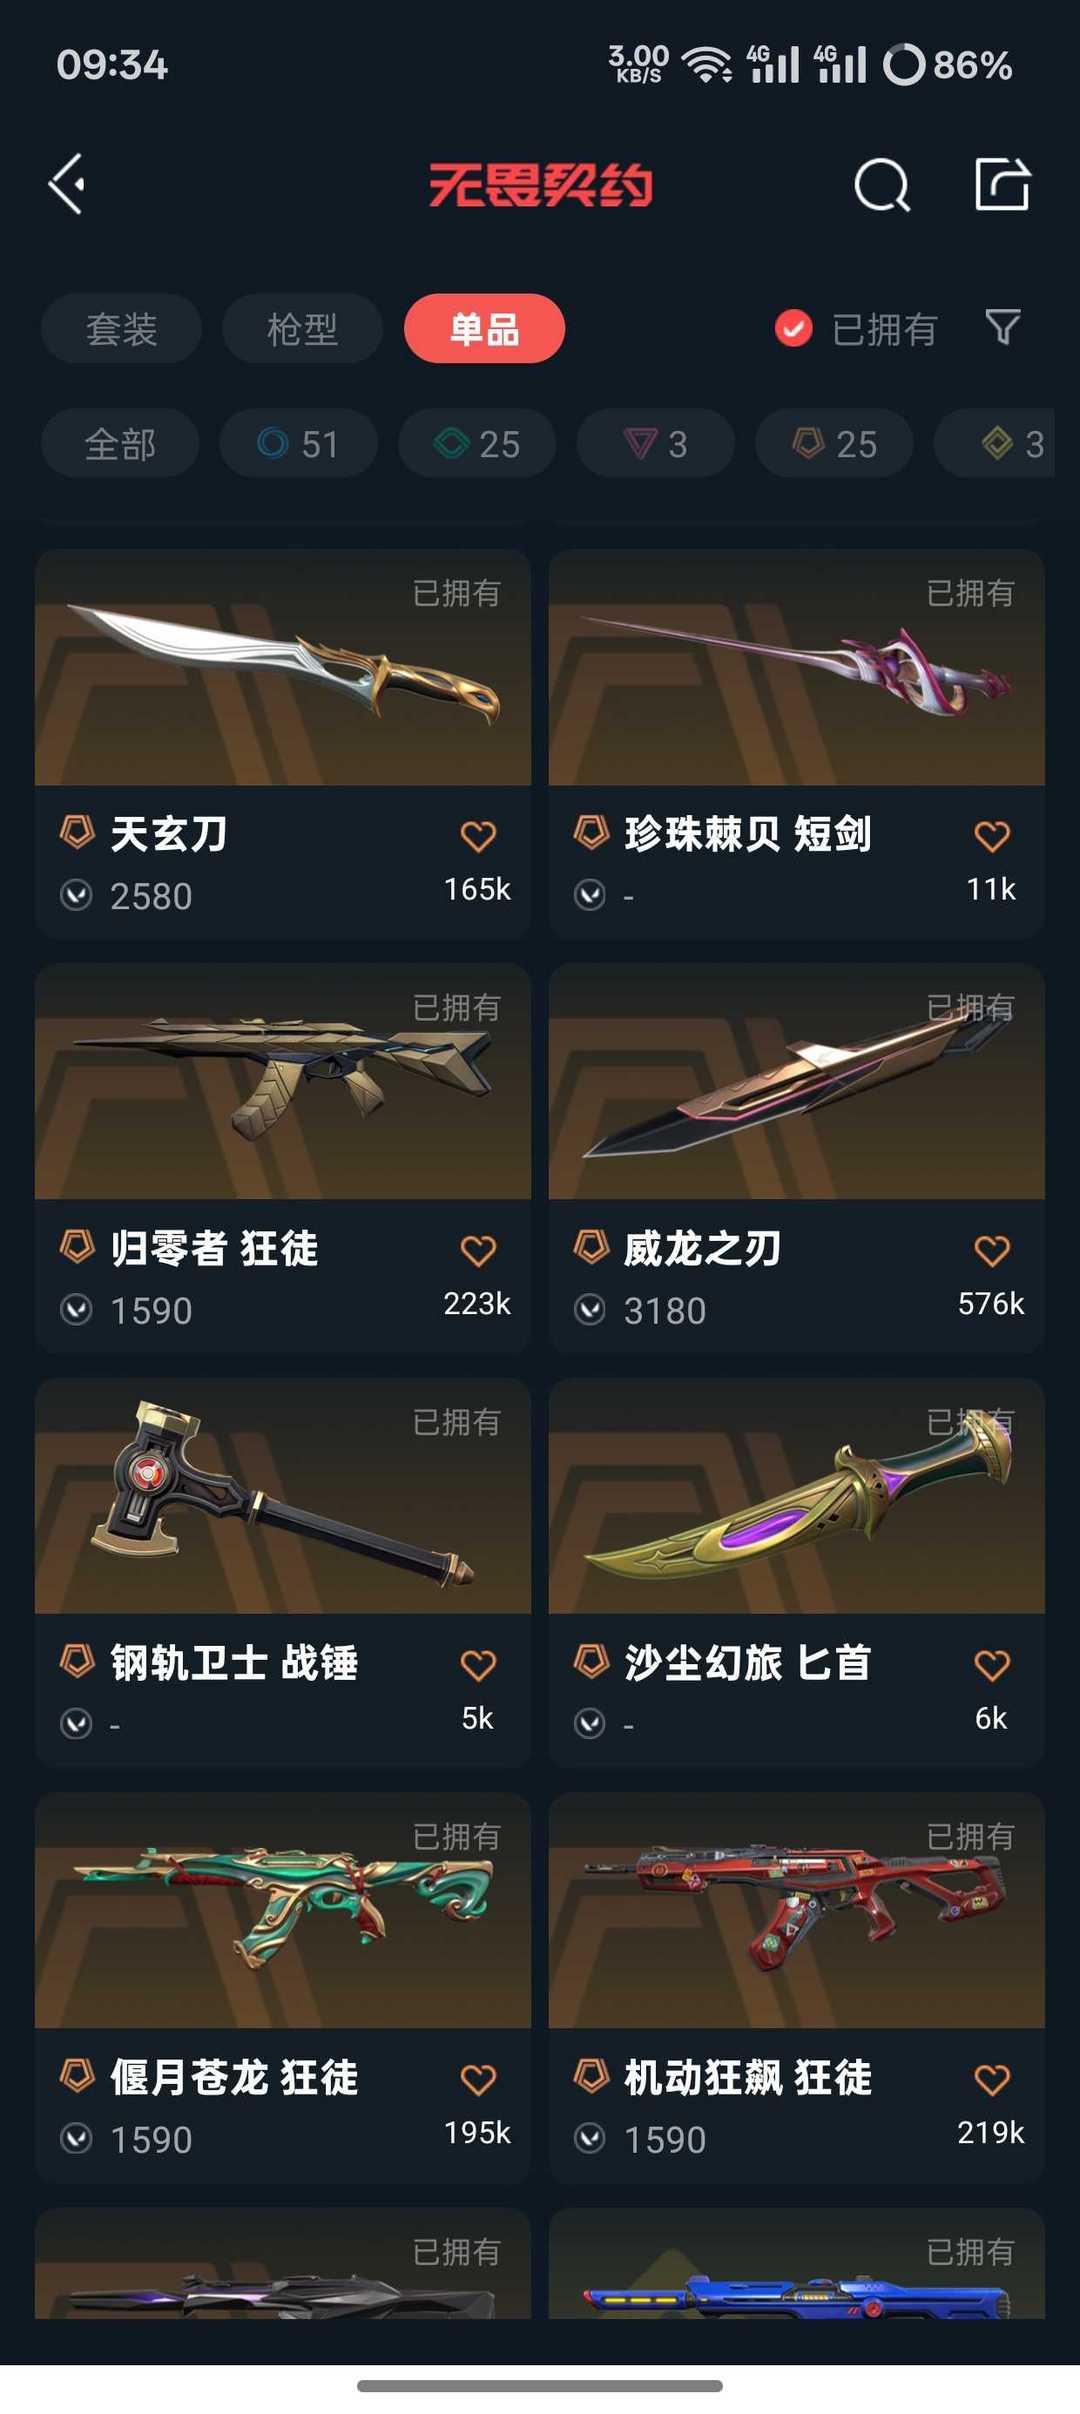Viewport: 1080px width, 2414px height.
Task: Tap heart icon on 机动狂飙 狂徒
Action: (x=992, y=2079)
